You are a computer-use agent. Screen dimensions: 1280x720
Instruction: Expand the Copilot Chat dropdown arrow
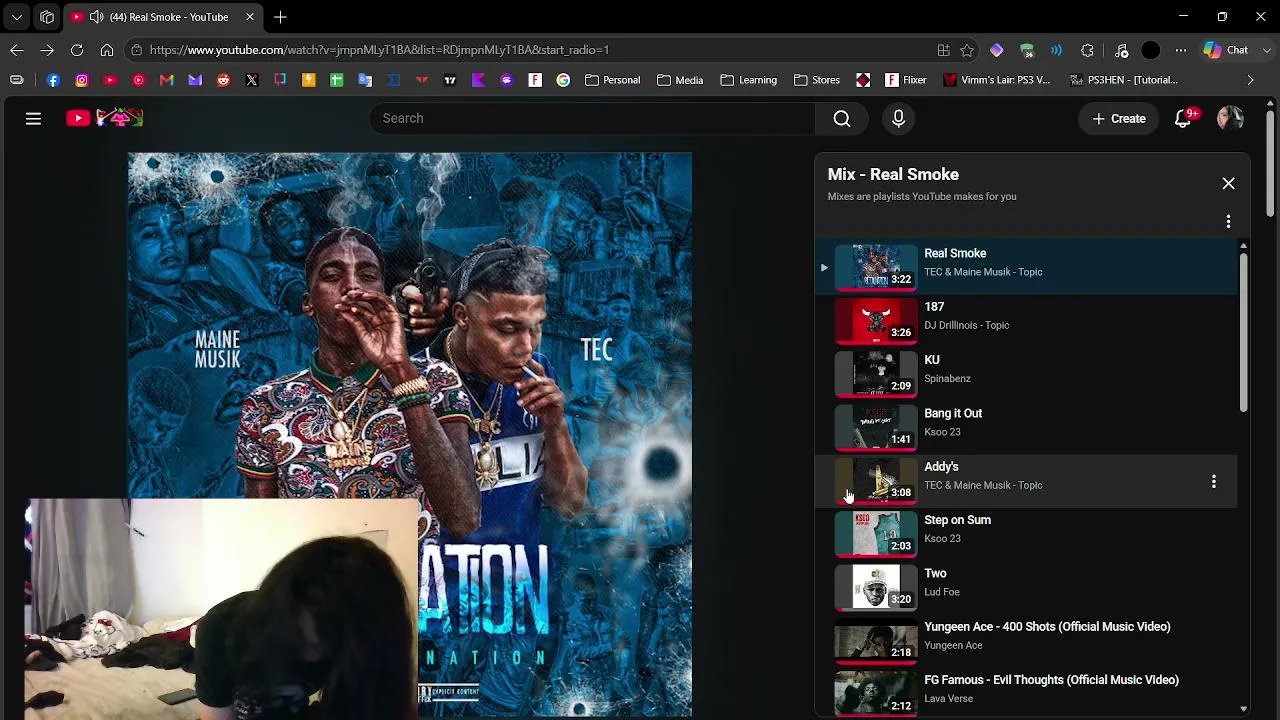click(x=1268, y=50)
